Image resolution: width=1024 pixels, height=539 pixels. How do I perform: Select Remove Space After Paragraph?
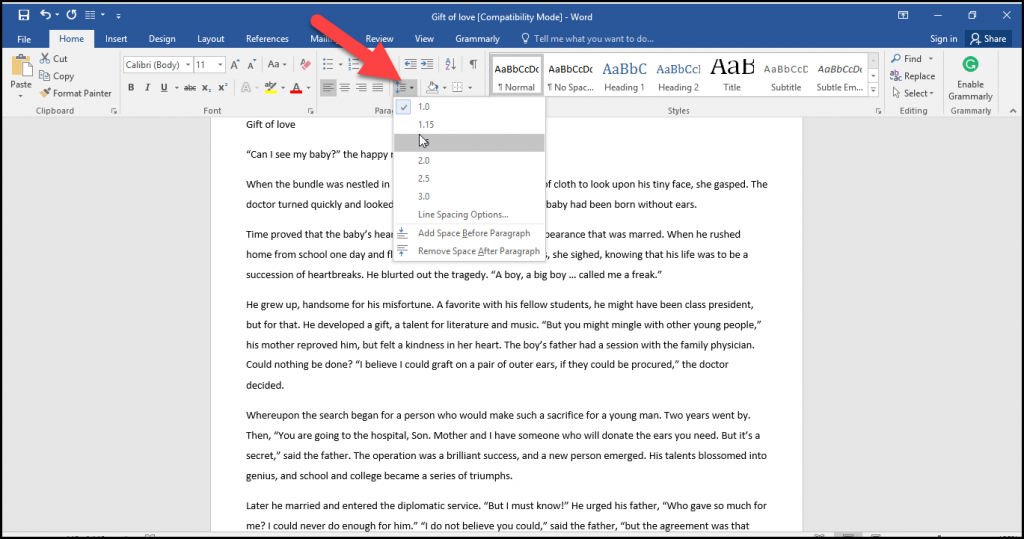click(469, 251)
